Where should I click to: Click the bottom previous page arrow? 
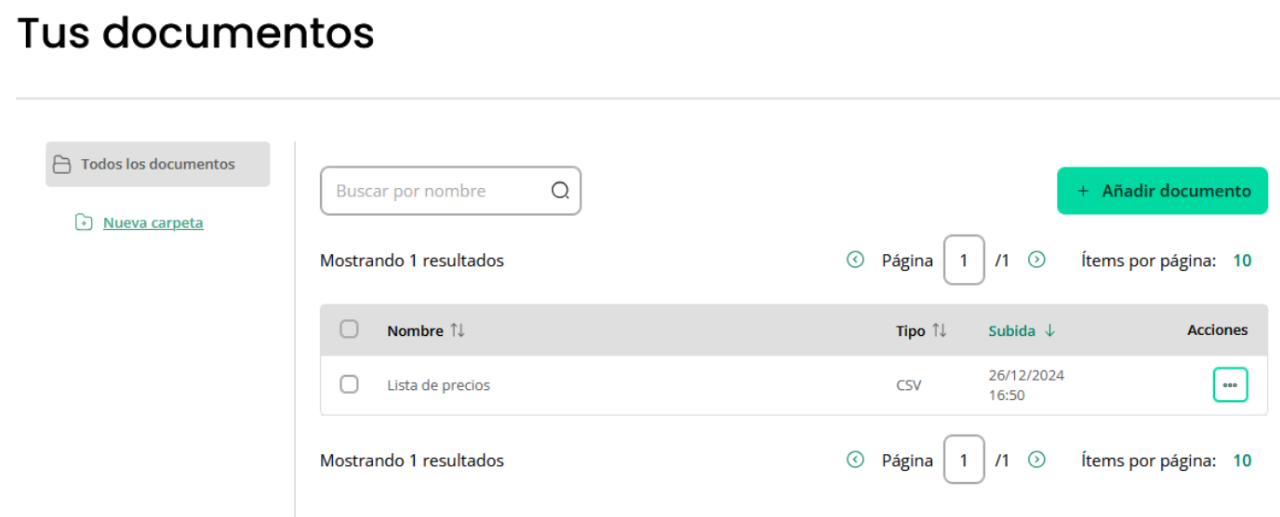tap(855, 460)
